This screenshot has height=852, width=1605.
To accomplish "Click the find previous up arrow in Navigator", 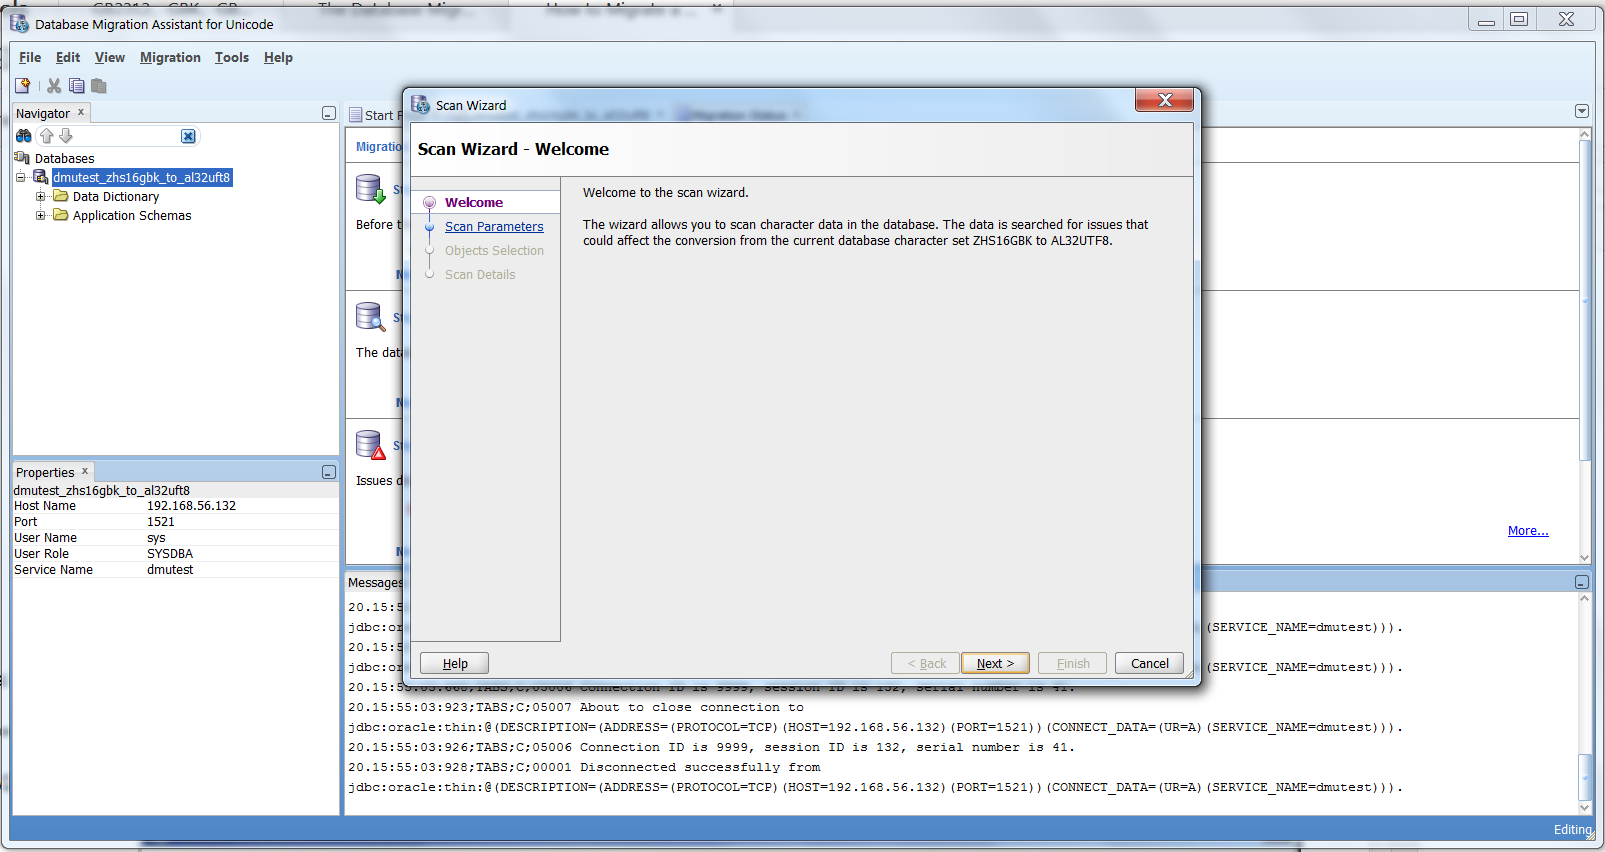I will (x=46, y=136).
